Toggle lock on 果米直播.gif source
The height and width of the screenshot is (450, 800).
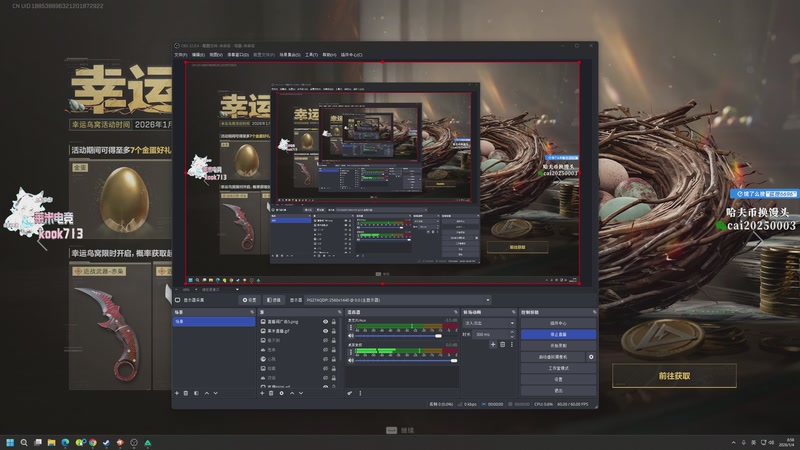(334, 331)
